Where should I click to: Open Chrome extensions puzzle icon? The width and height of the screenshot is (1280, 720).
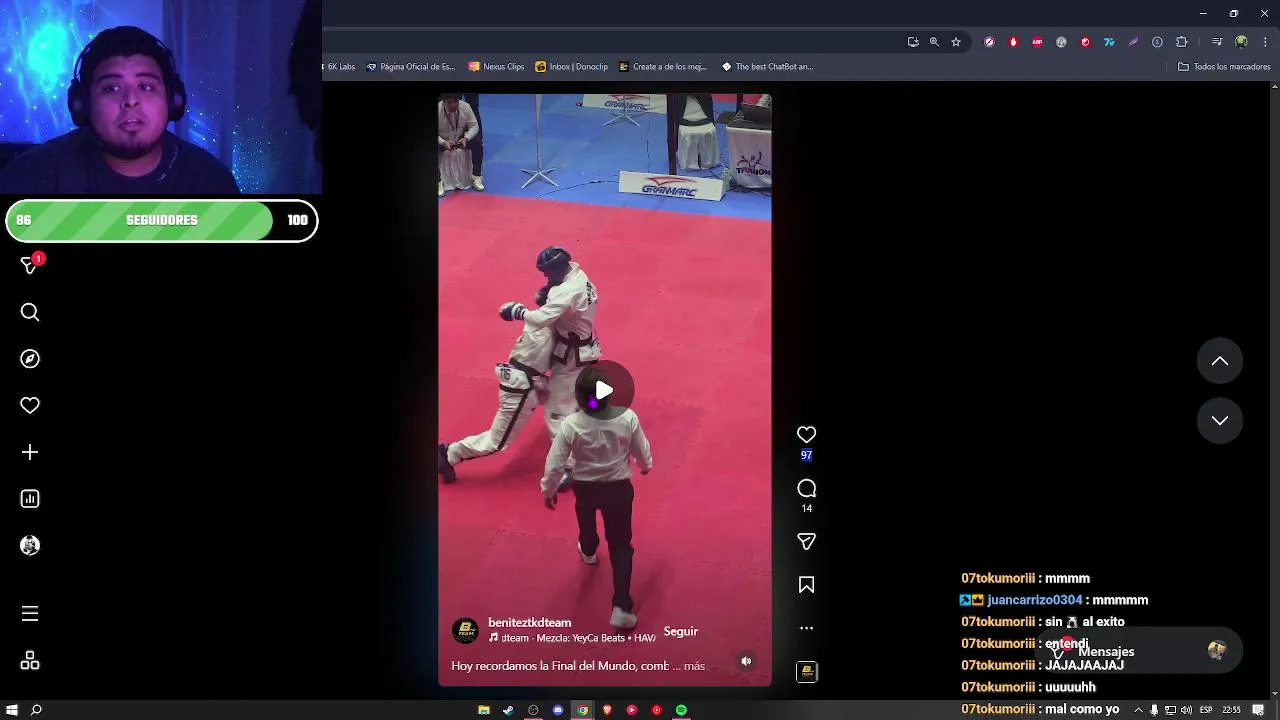[x=1182, y=42]
